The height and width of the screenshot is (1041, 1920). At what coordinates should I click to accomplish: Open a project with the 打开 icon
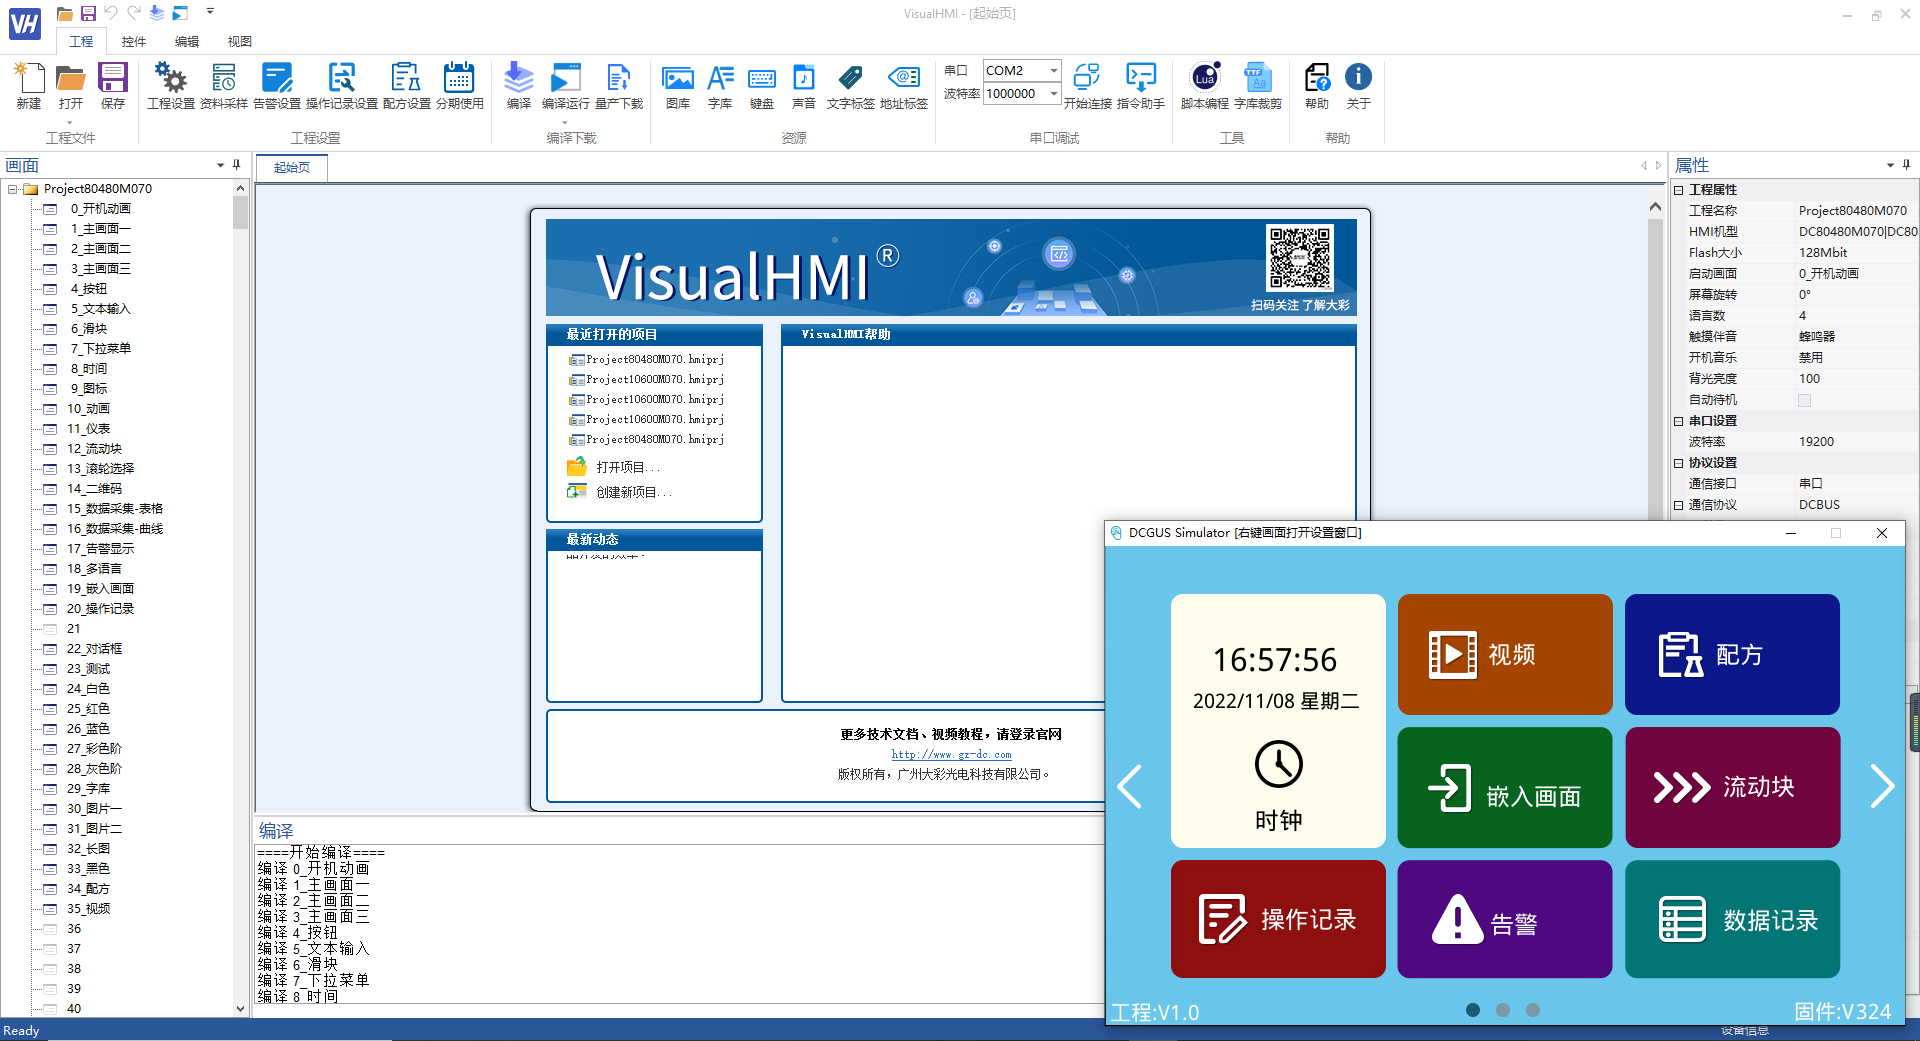[71, 85]
